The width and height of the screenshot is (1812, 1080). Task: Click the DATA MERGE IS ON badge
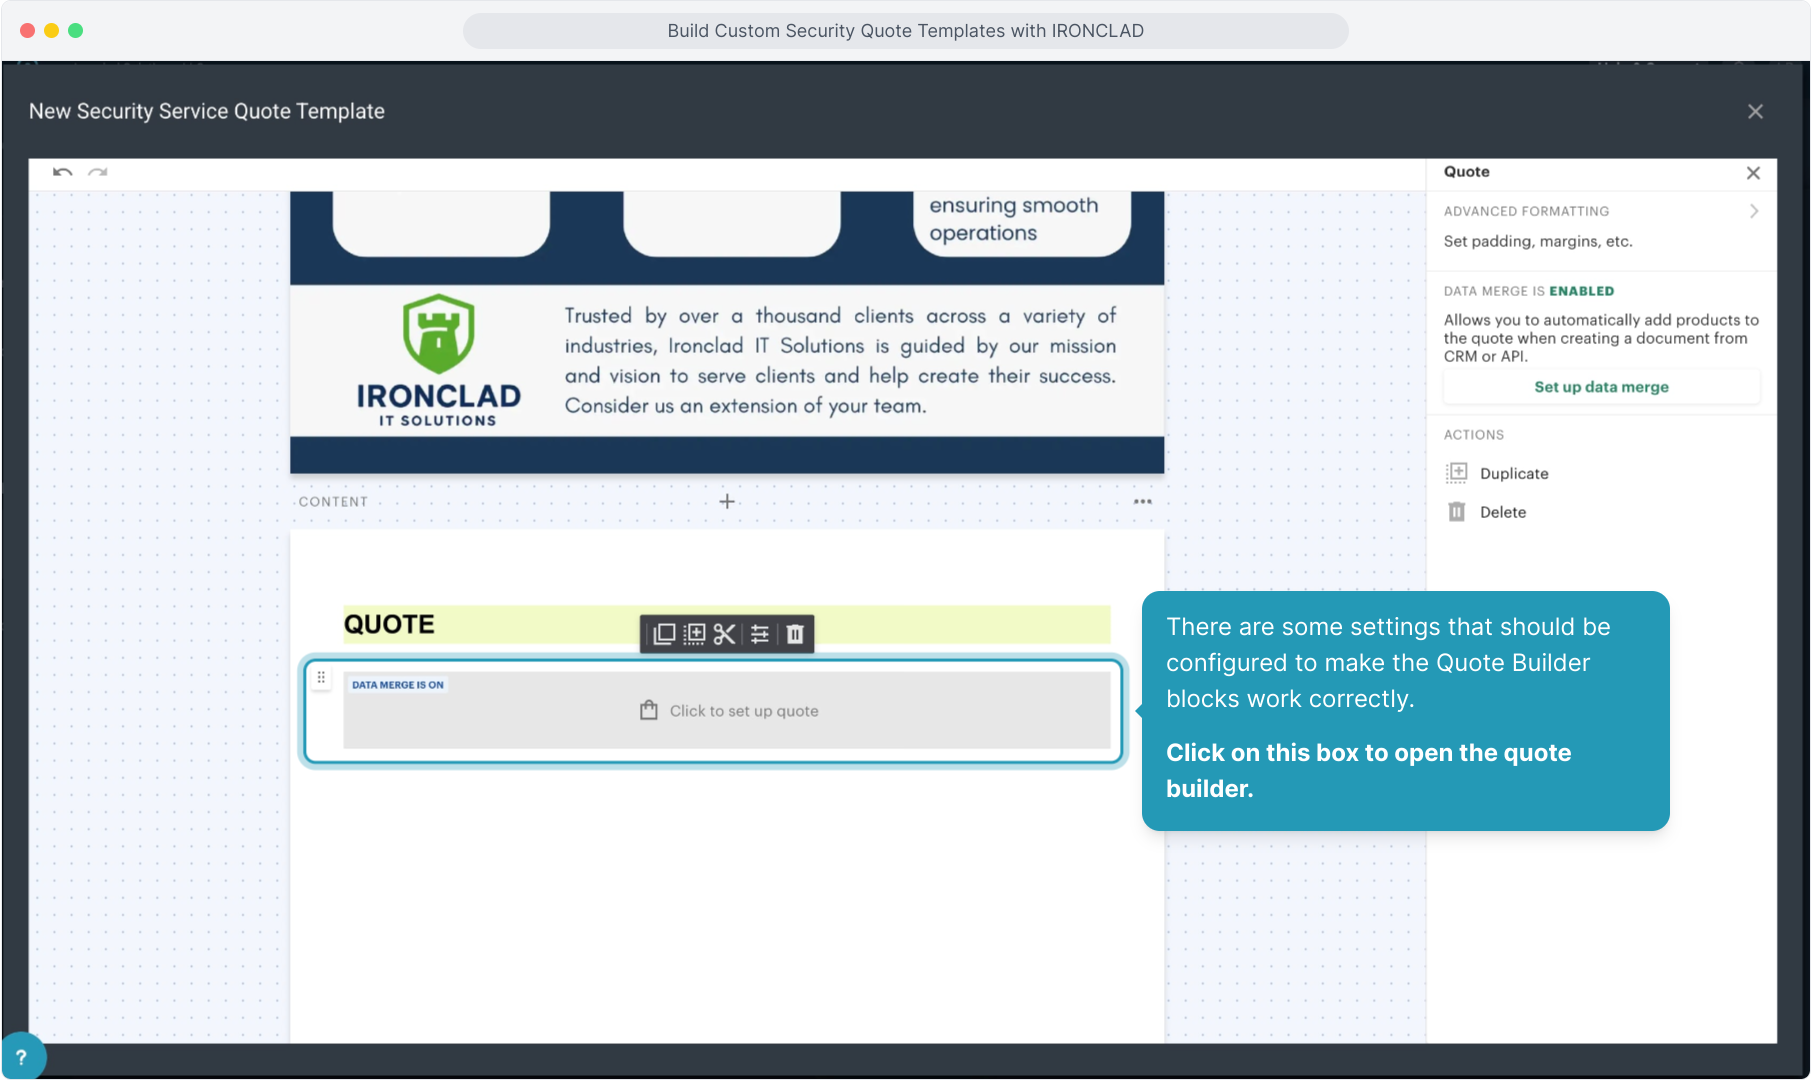point(398,685)
